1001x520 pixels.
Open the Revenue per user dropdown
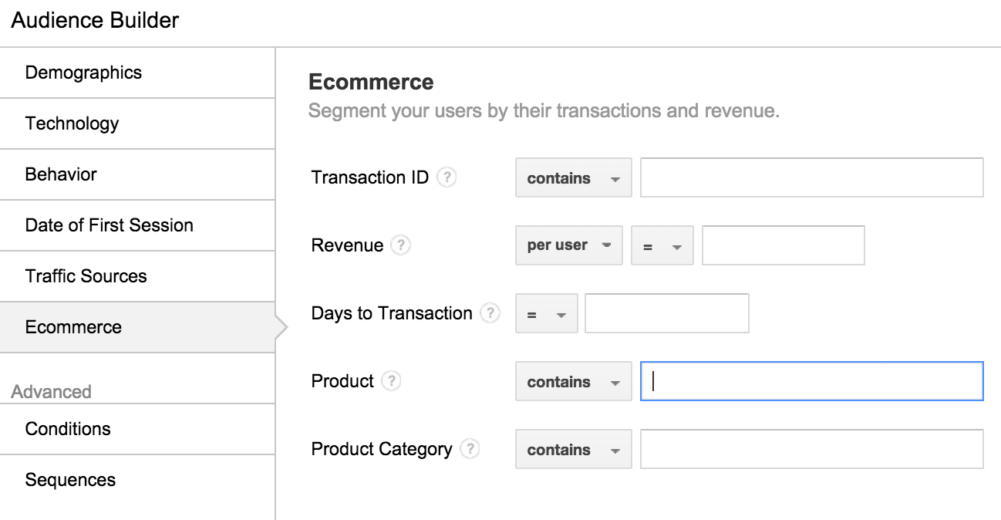click(569, 245)
